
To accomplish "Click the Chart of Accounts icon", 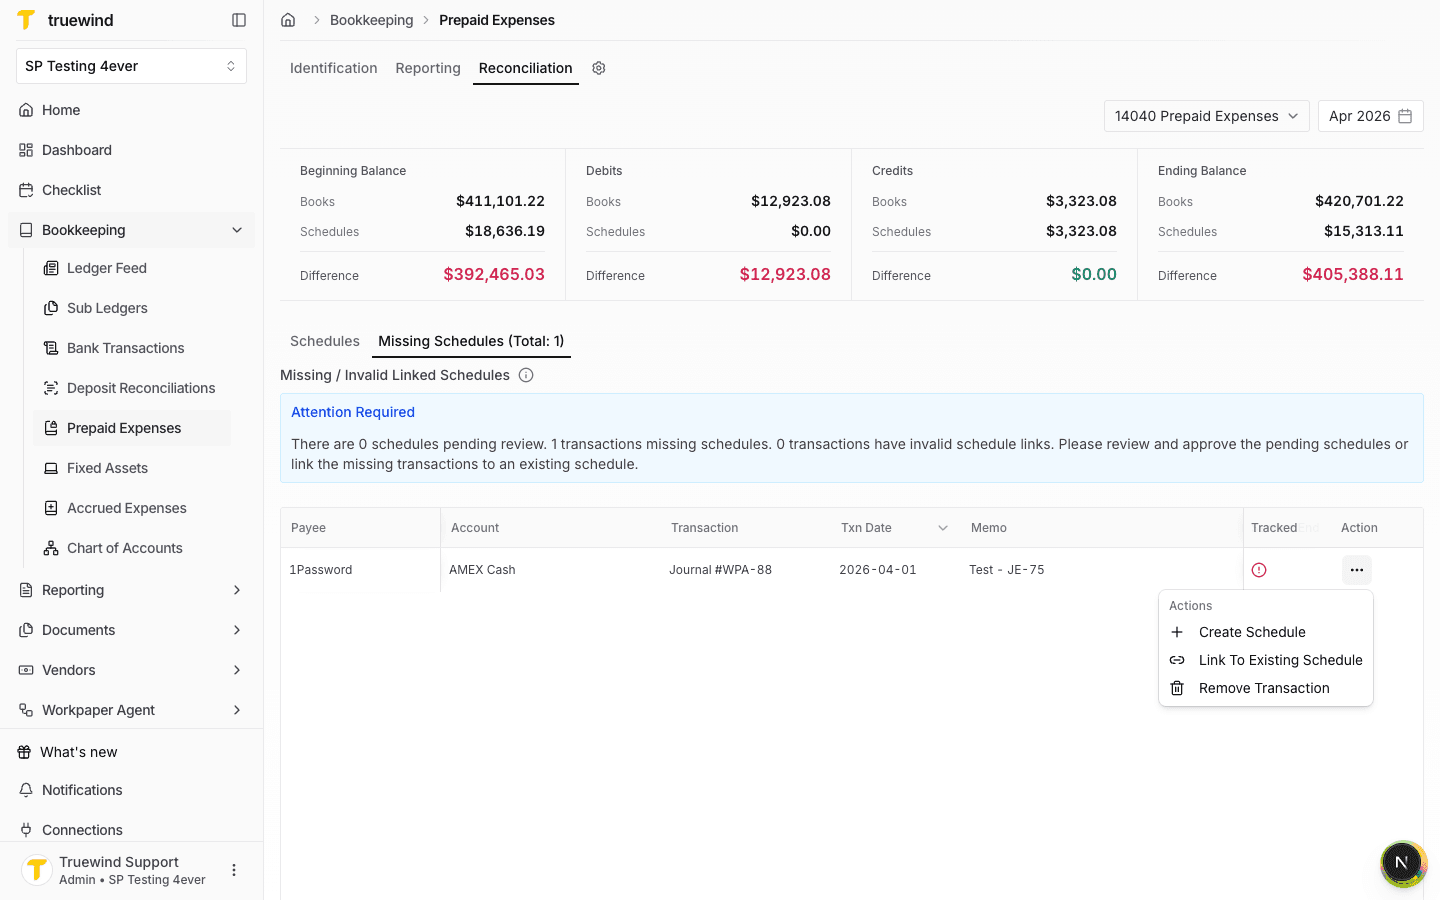I will (51, 548).
